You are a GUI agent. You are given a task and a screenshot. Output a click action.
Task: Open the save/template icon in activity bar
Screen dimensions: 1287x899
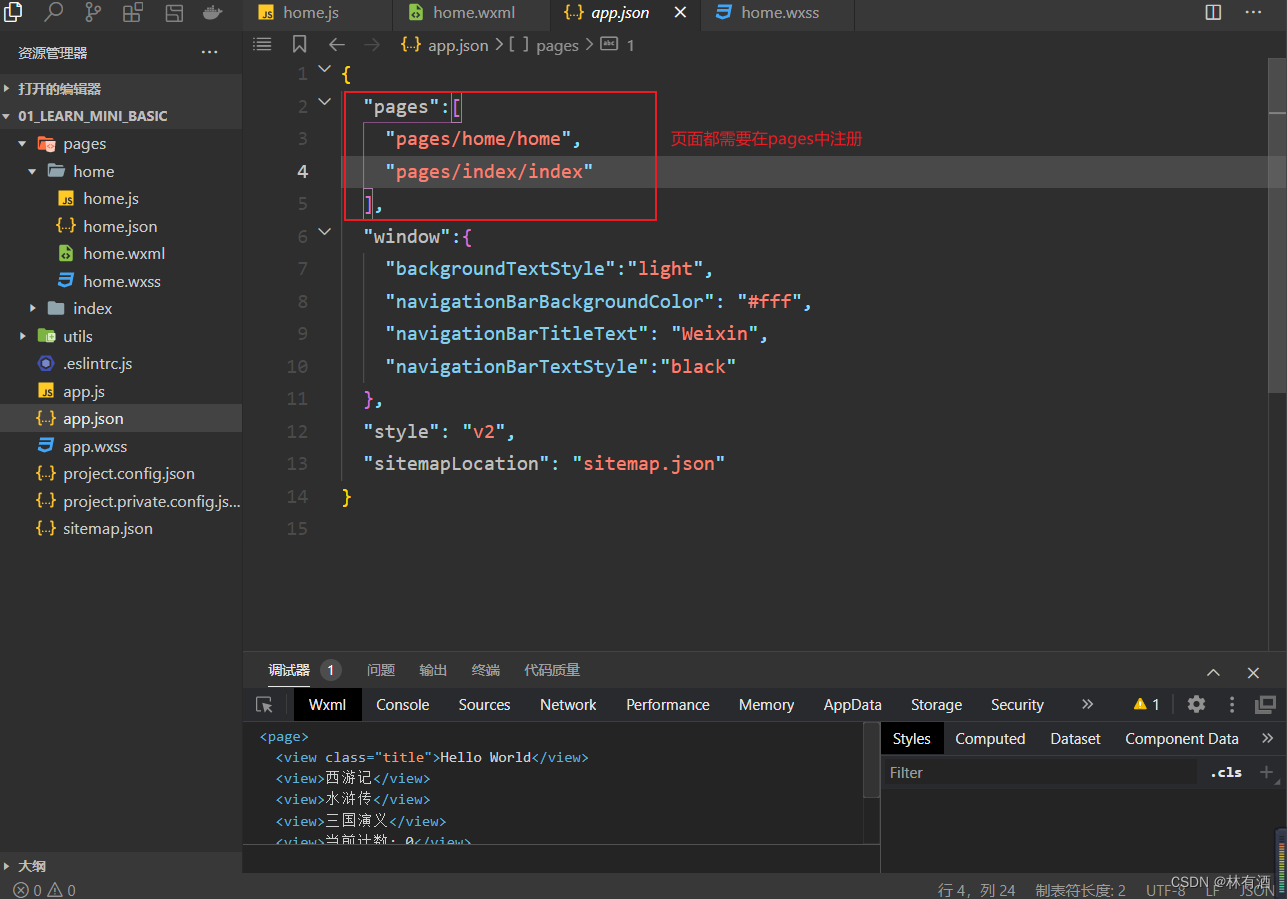pyautogui.click(x=174, y=13)
